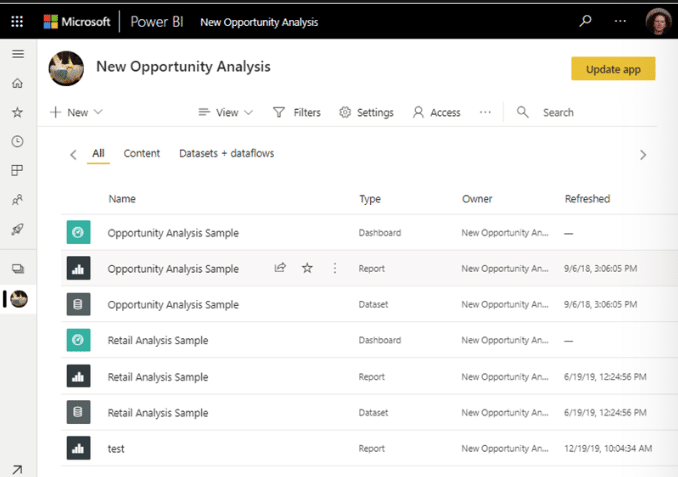
Task: Select the Content tab
Action: click(x=141, y=154)
